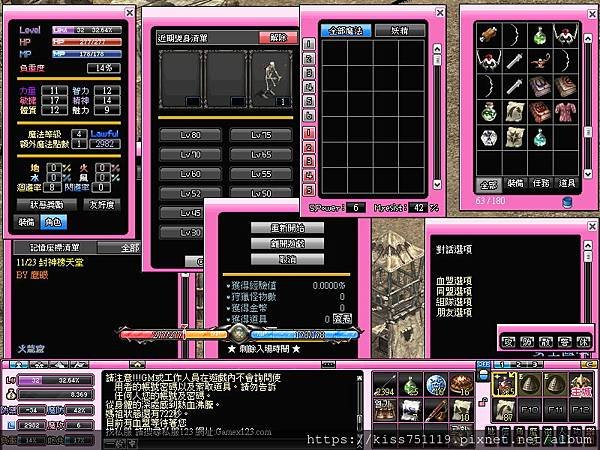Click the F10 hotkey slot
600x450 pixels.
tap(530, 410)
